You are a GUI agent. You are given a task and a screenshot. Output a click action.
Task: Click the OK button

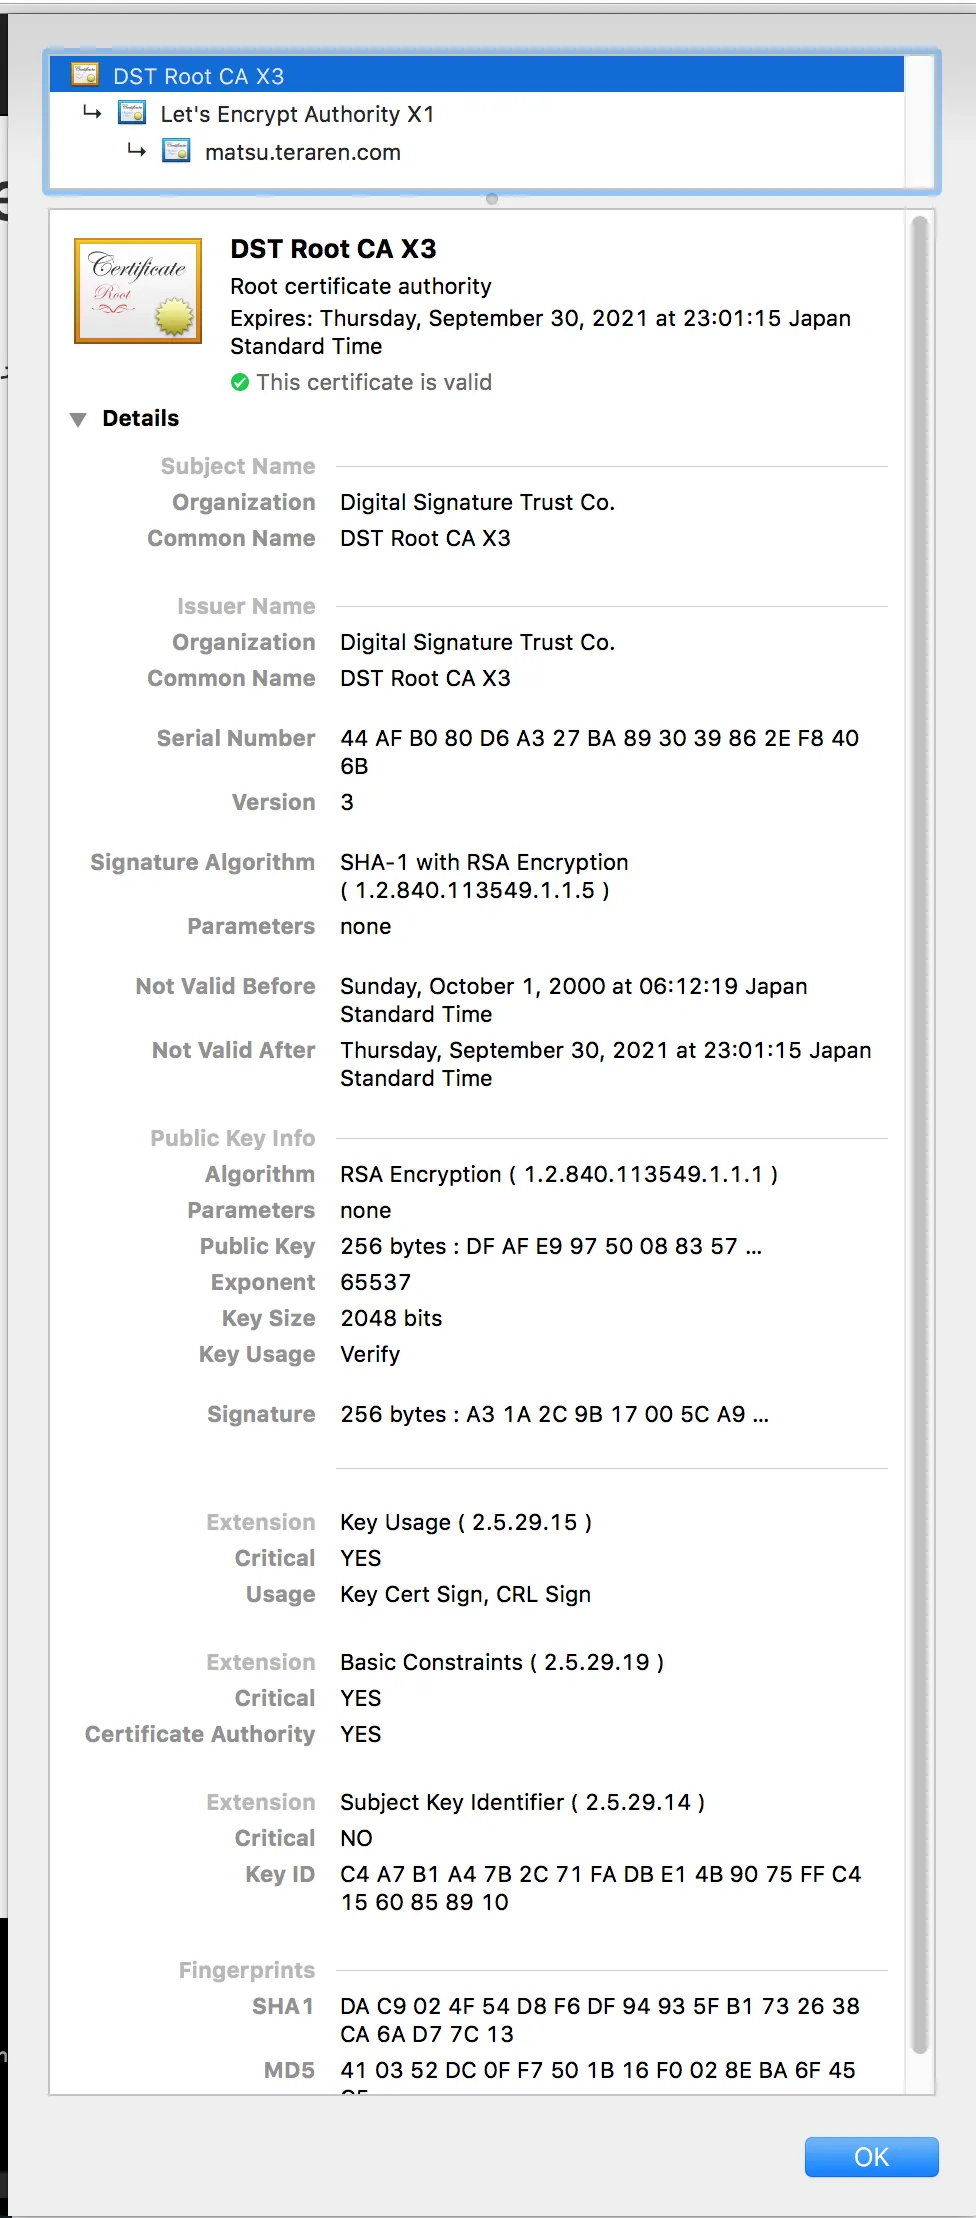(x=872, y=2157)
